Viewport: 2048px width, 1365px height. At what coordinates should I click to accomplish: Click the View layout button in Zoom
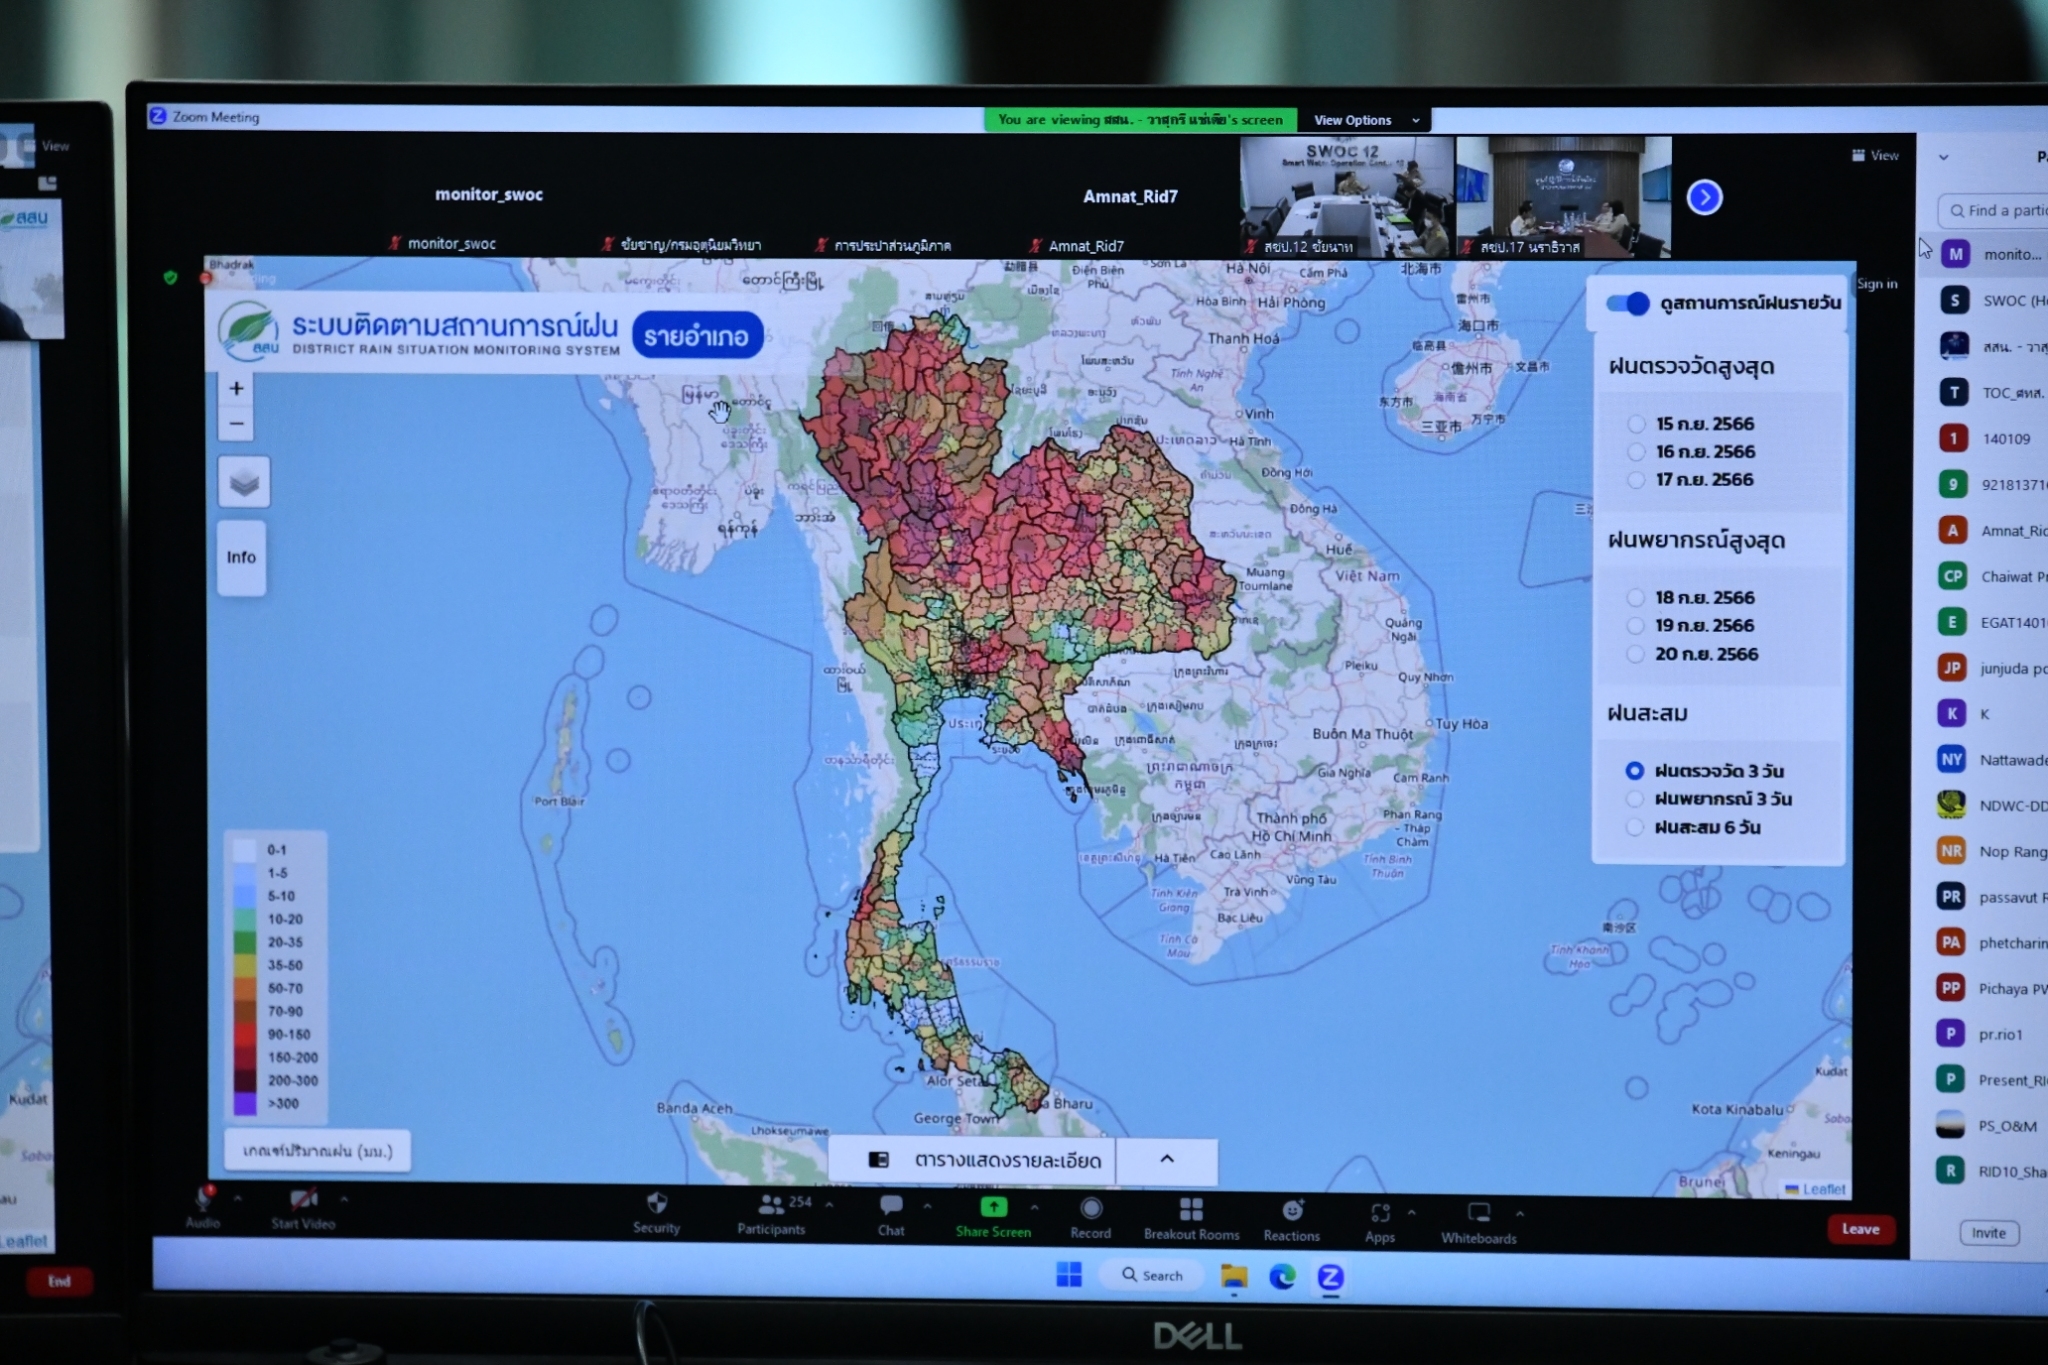(x=1876, y=155)
